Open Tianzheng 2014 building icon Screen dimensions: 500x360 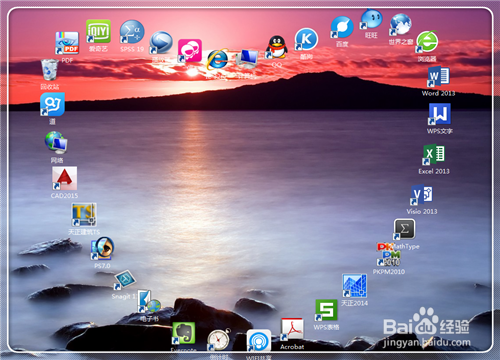point(354,286)
